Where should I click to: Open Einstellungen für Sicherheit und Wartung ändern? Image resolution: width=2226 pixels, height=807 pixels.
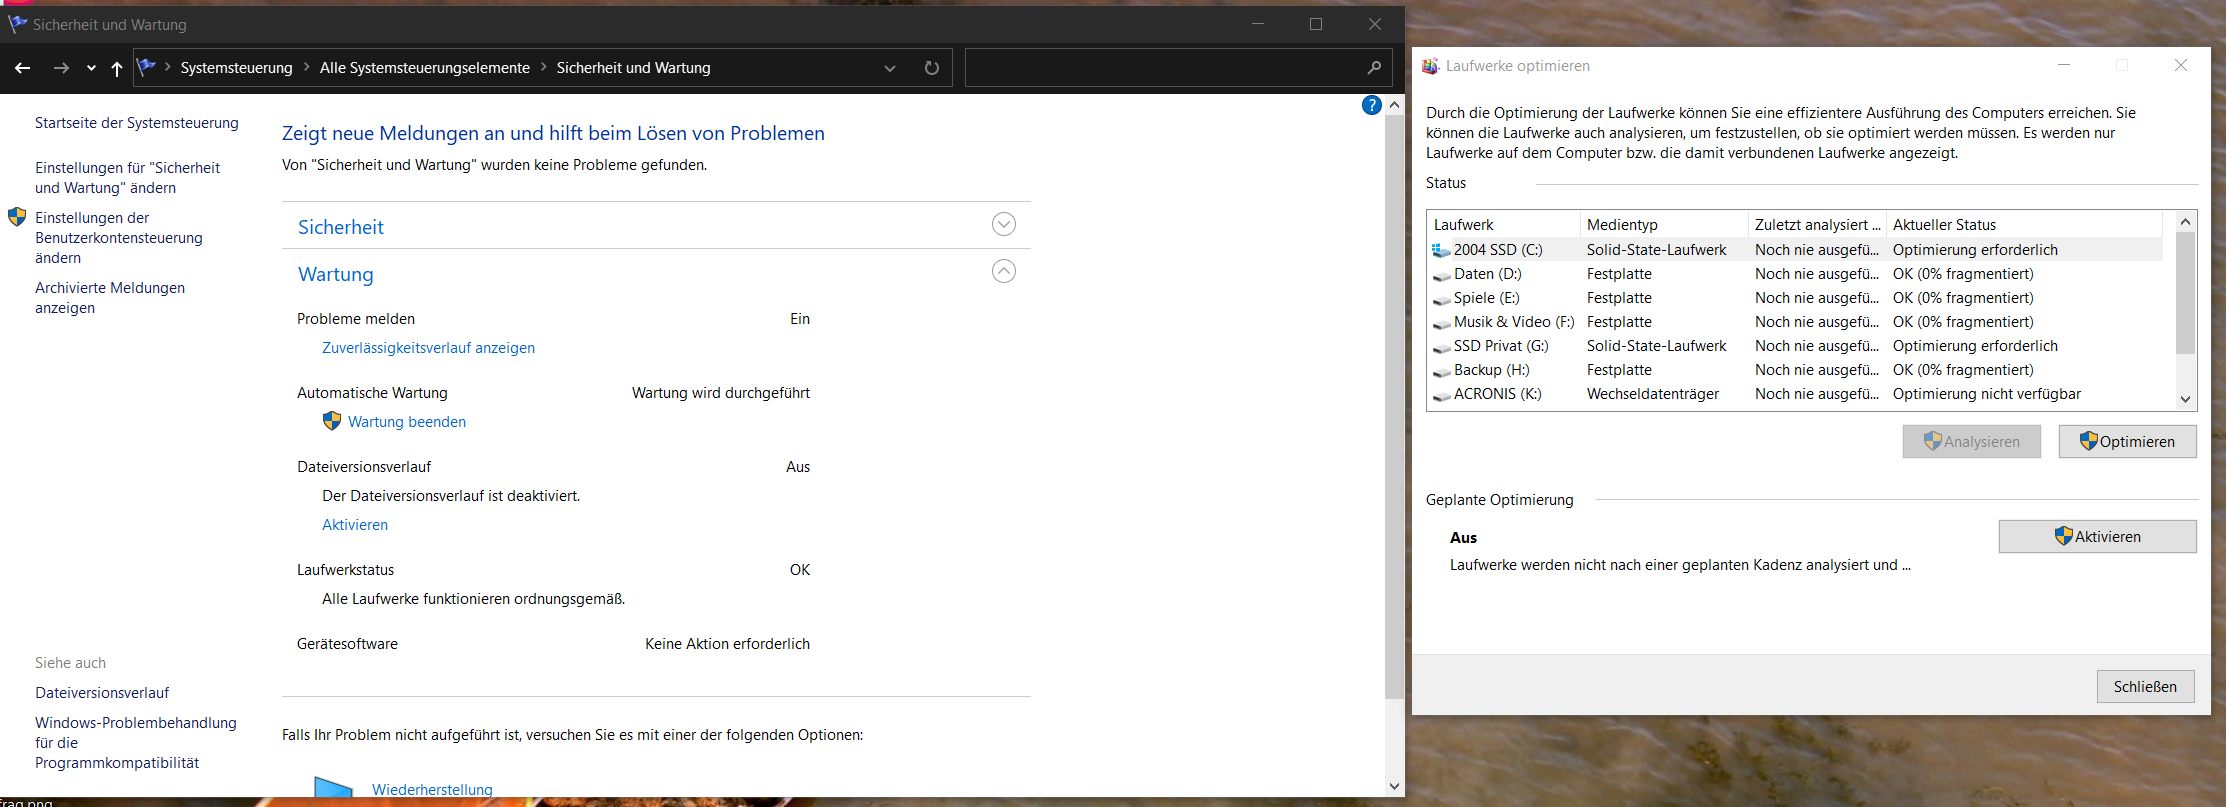127,178
